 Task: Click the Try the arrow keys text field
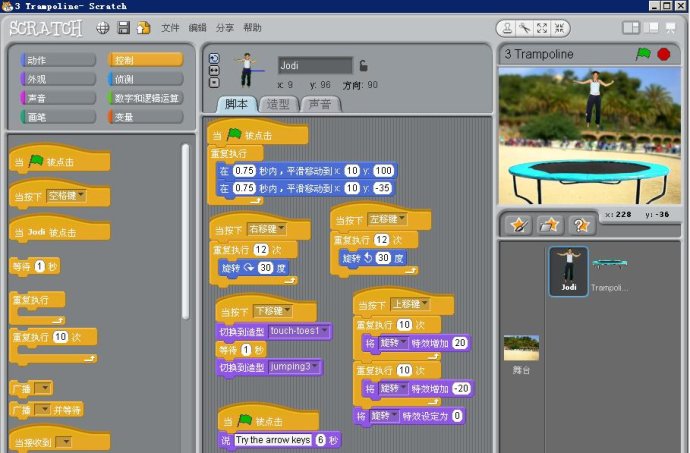pos(273,440)
